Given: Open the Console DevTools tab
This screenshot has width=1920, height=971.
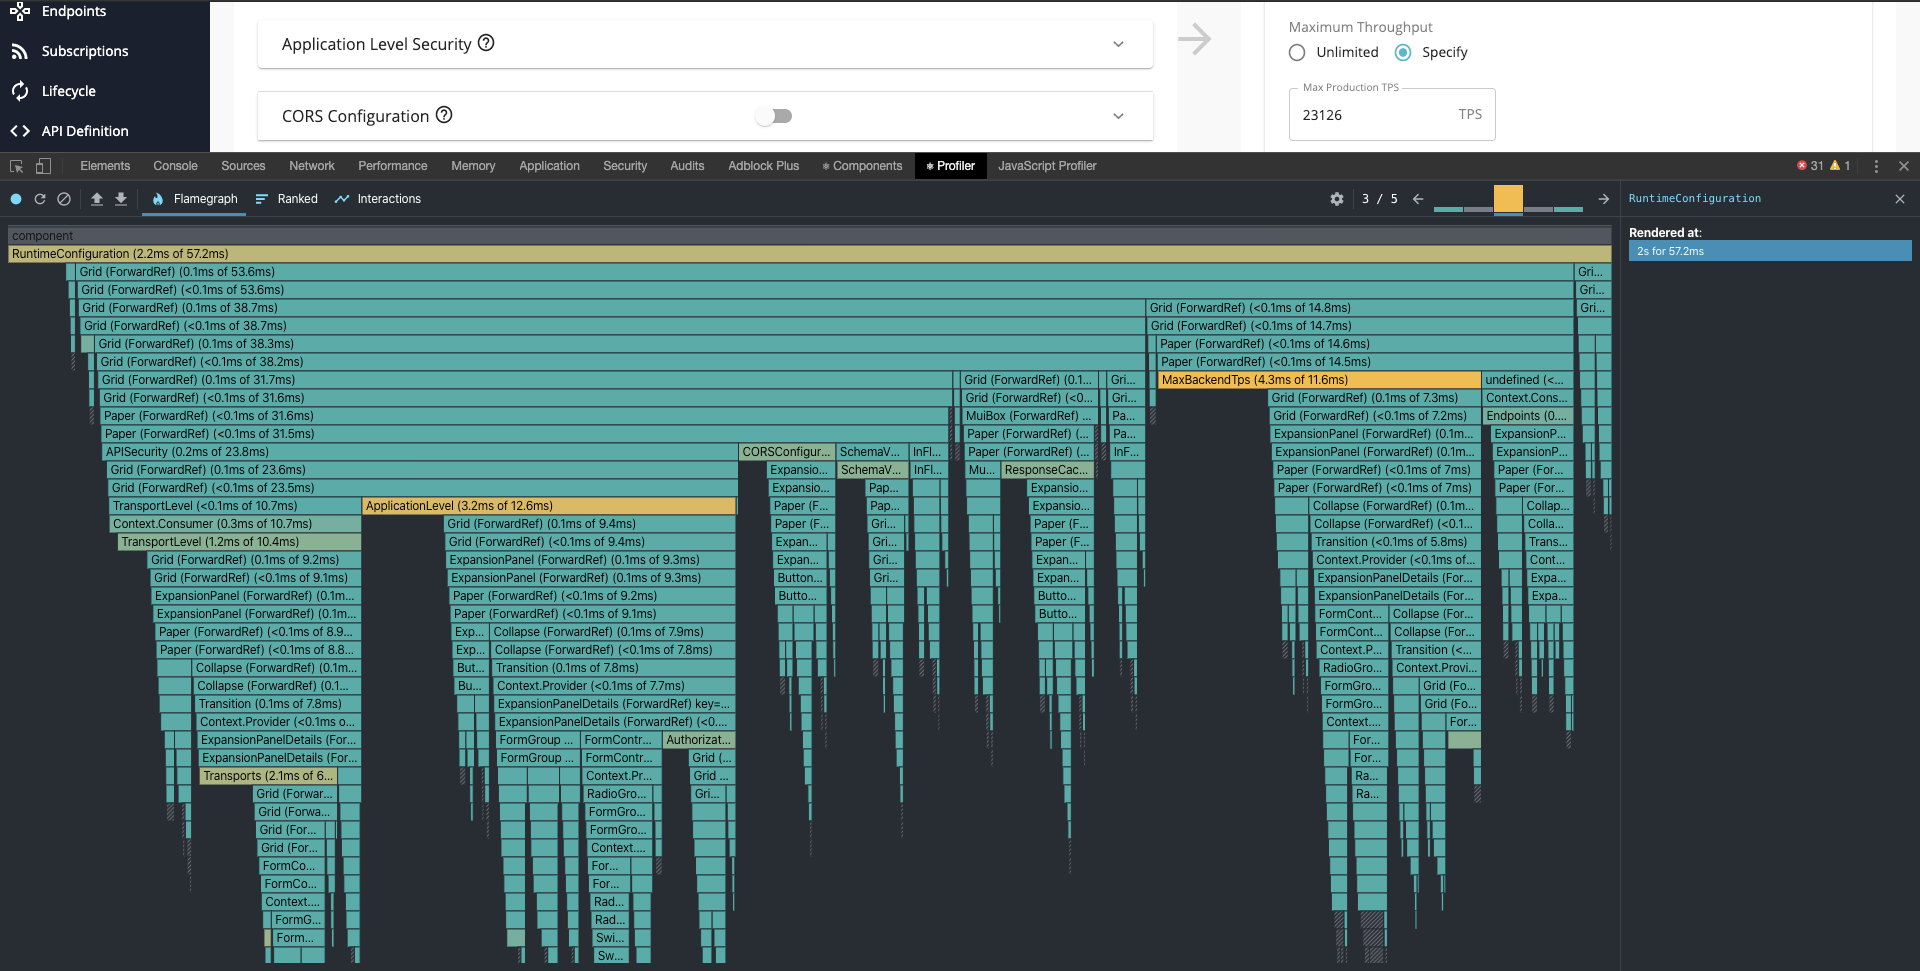Looking at the screenshot, I should click(175, 166).
